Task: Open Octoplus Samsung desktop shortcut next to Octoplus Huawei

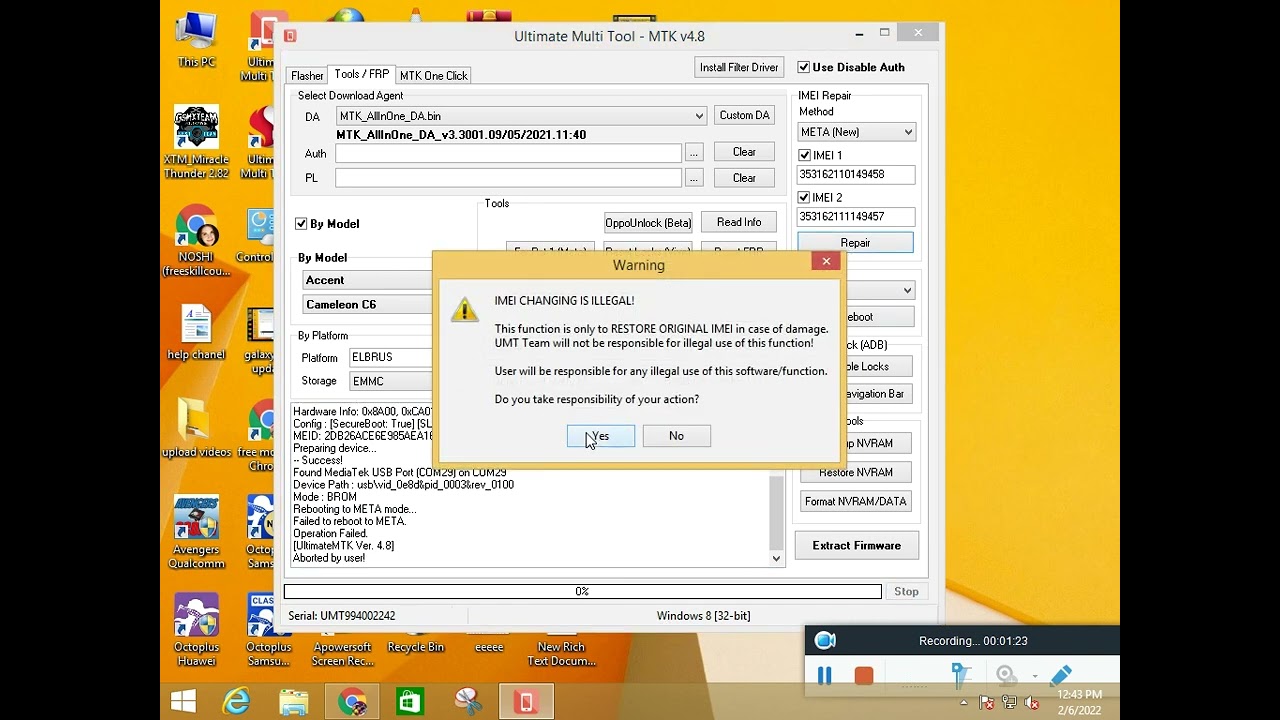Action: pos(267,630)
